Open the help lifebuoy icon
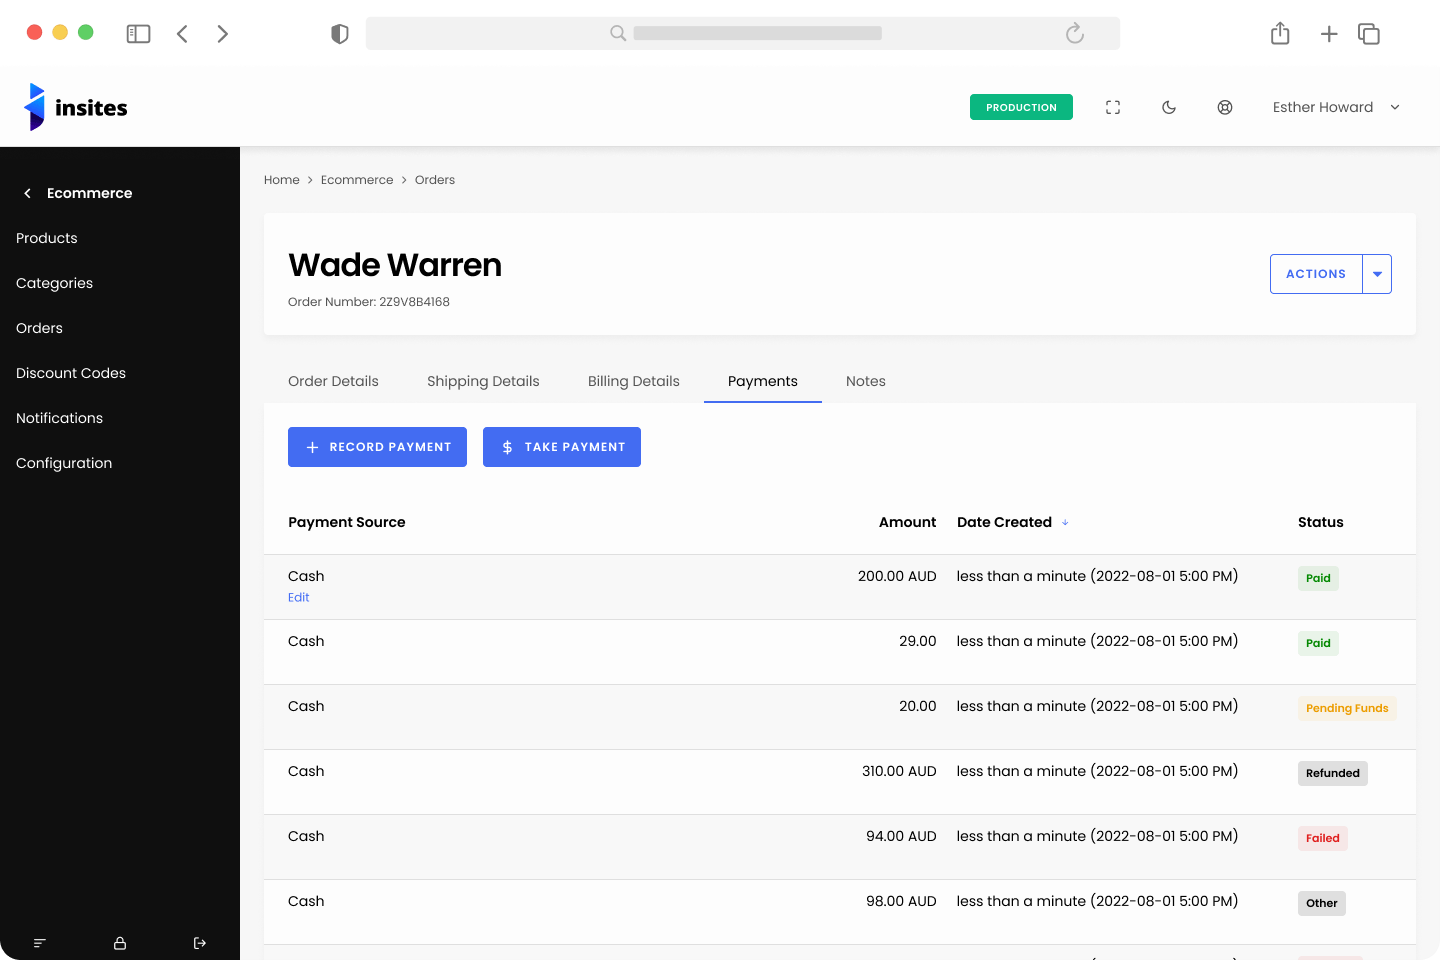 coord(1225,107)
